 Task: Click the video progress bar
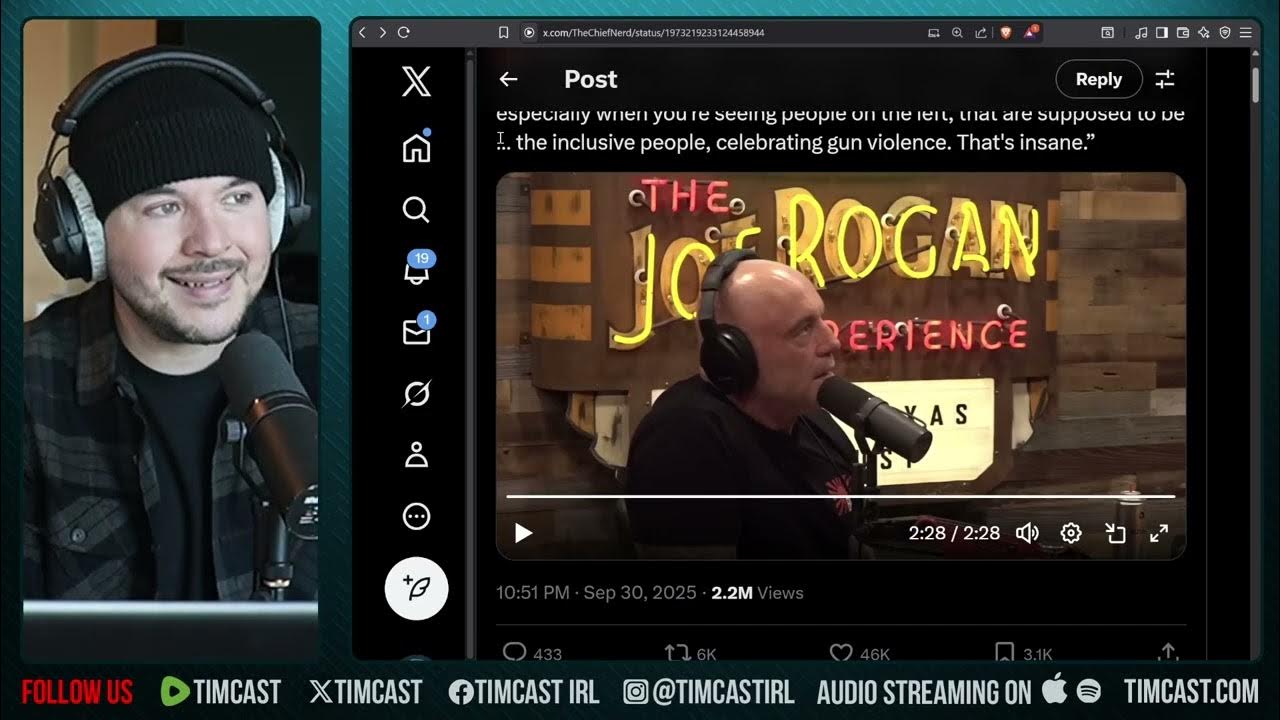click(x=840, y=496)
